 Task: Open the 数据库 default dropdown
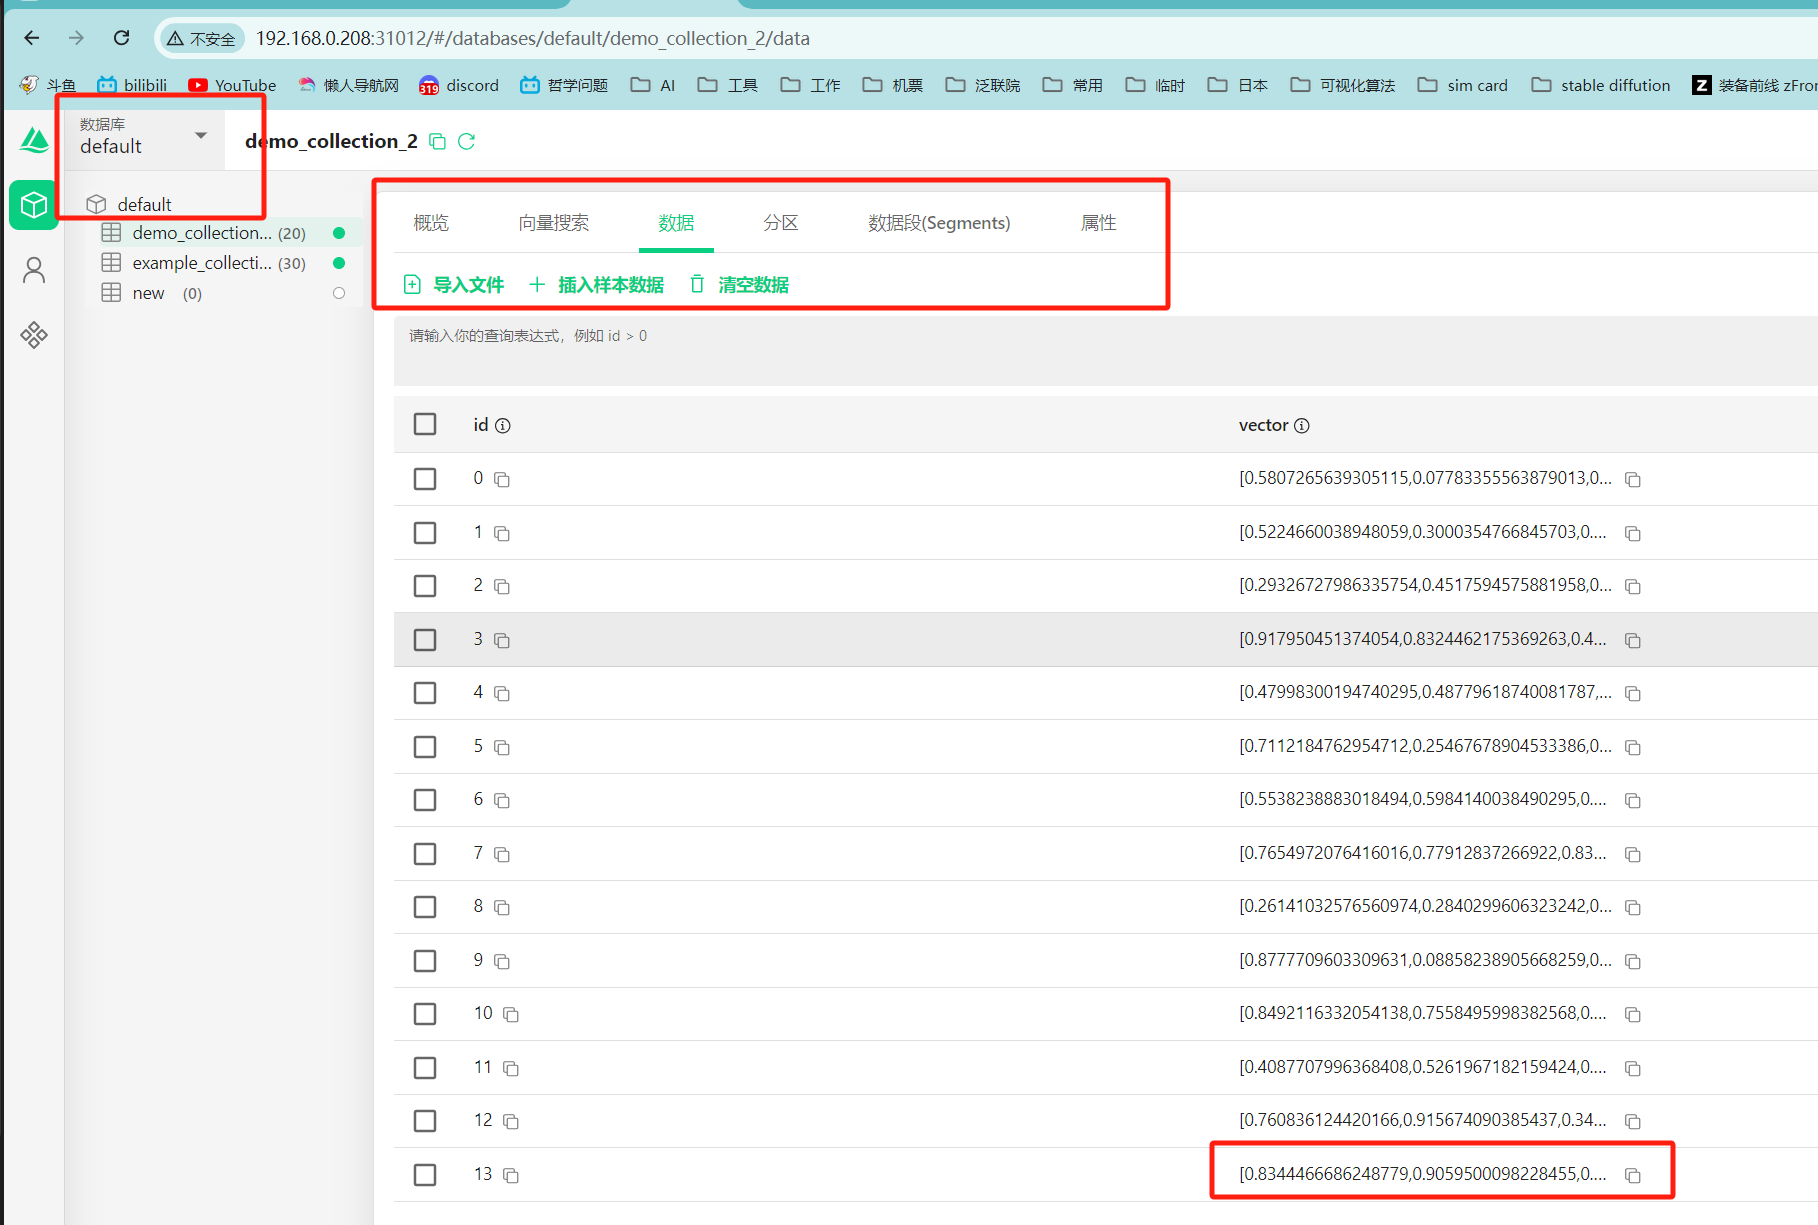pos(144,136)
